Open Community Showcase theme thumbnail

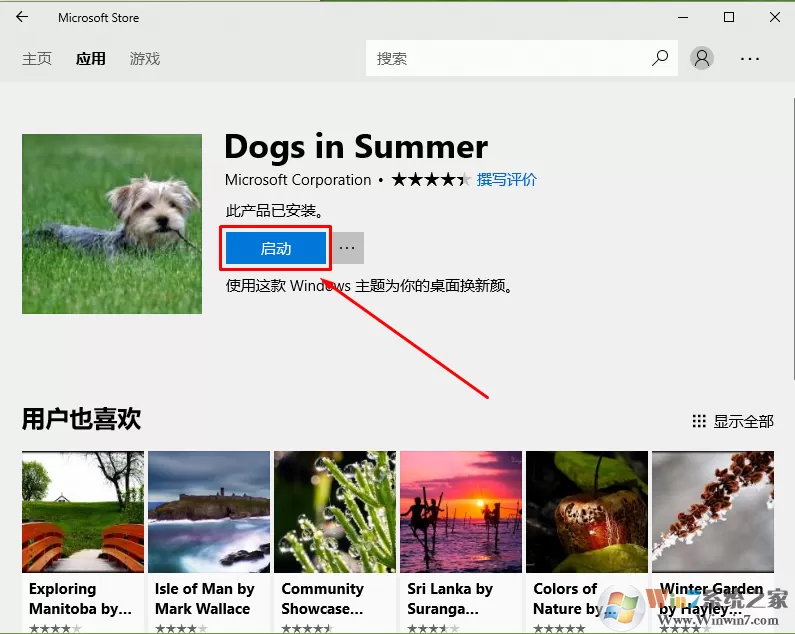[x=335, y=512]
